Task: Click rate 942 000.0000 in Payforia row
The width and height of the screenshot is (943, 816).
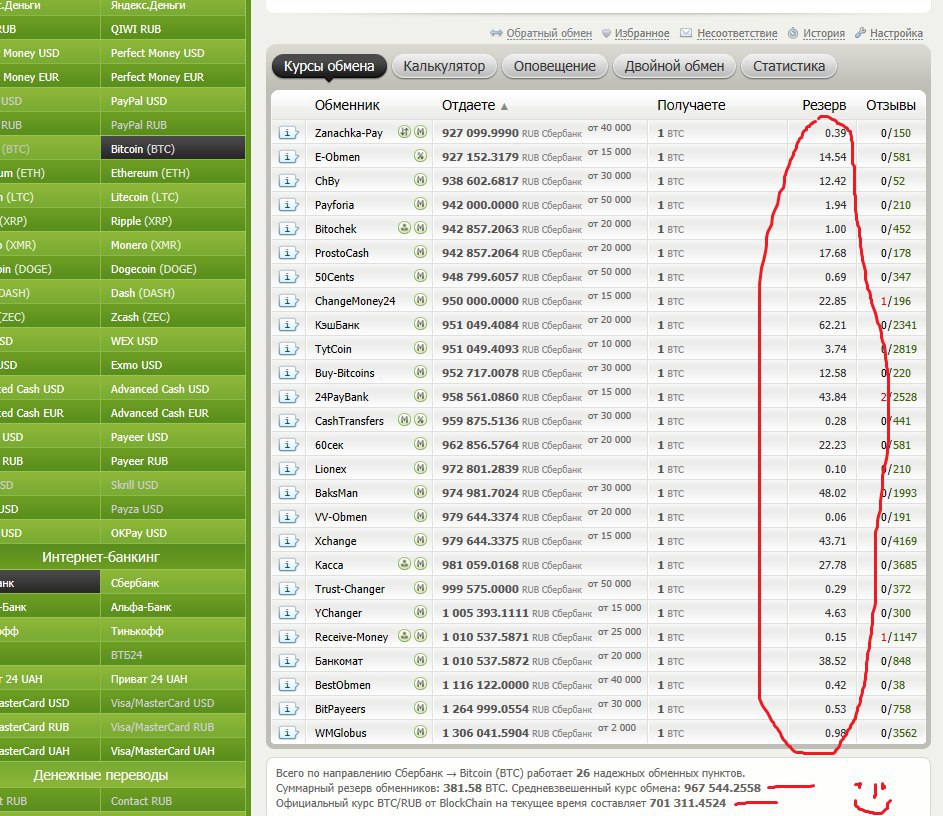Action: (x=480, y=205)
